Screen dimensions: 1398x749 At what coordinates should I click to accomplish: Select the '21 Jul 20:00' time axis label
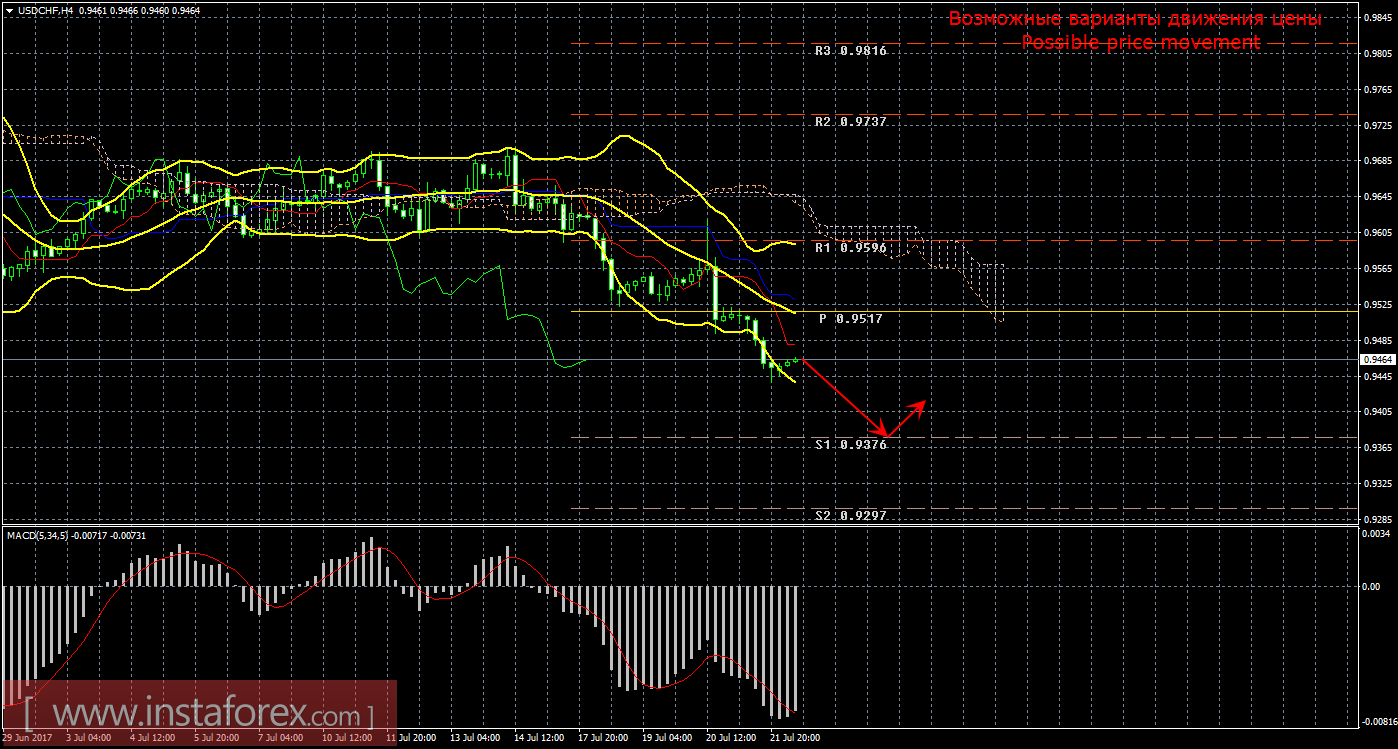point(794,738)
